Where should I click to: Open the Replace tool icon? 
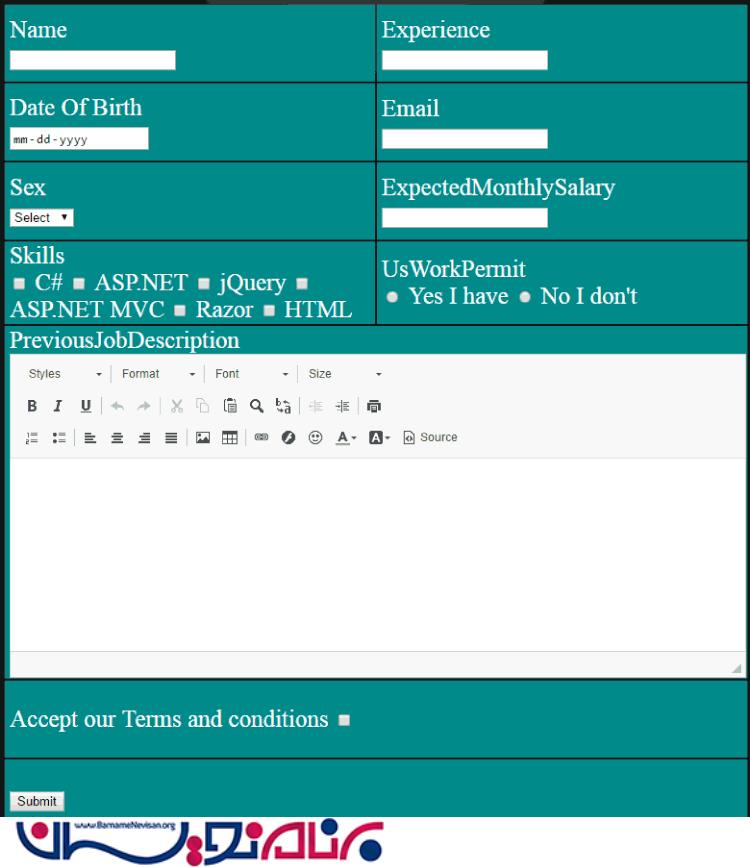point(283,406)
